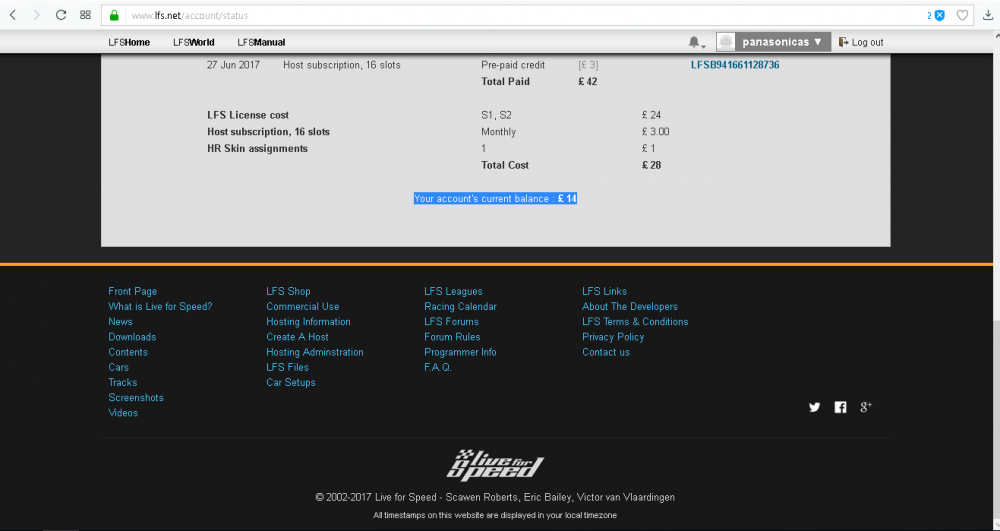
Task: Click the 'Monthly' subscription value
Action: (499, 132)
